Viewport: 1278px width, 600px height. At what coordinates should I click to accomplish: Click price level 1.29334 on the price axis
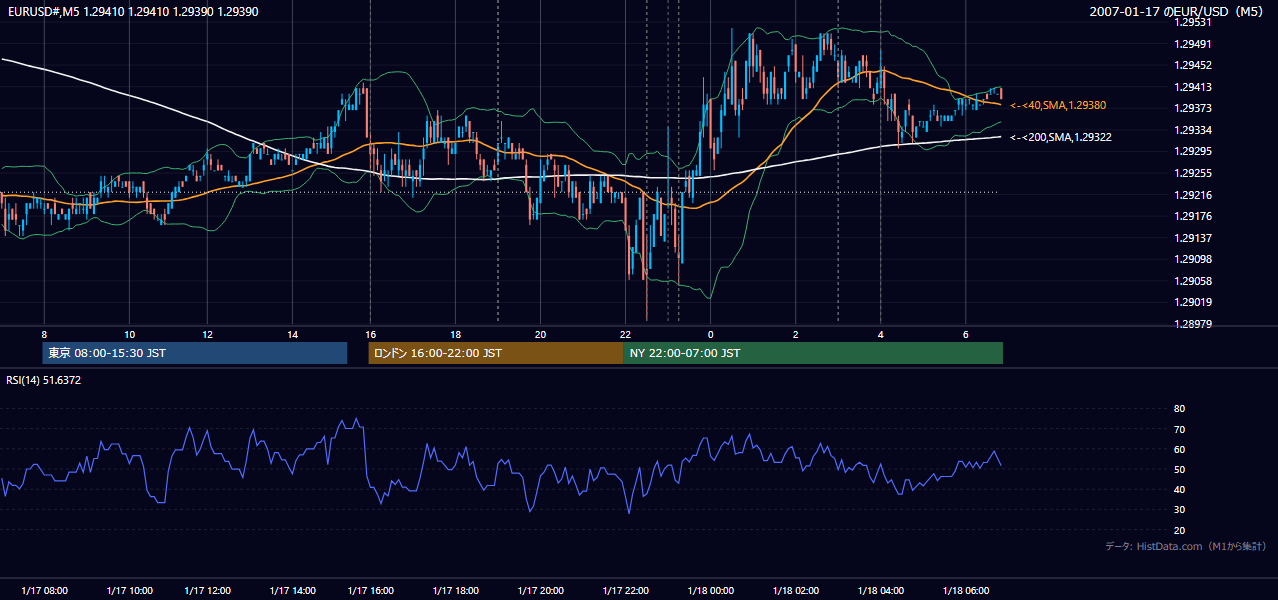1193,130
